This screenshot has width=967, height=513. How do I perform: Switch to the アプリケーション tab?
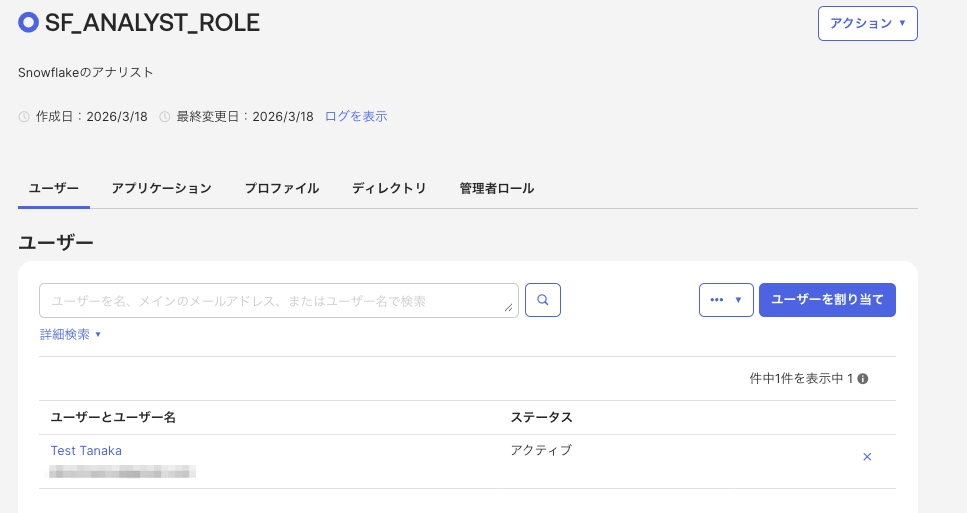[x=162, y=188]
